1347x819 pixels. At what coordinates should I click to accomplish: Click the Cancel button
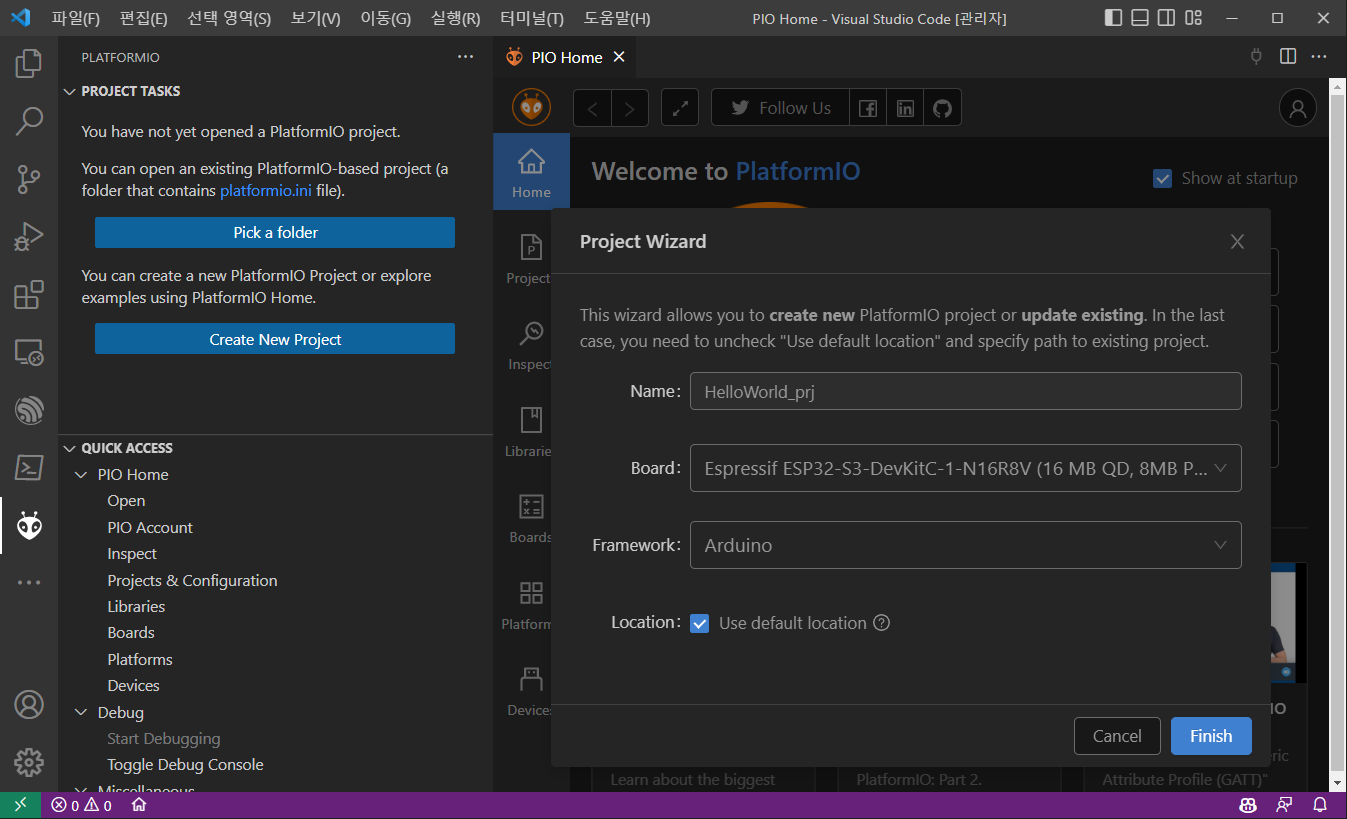click(x=1117, y=736)
